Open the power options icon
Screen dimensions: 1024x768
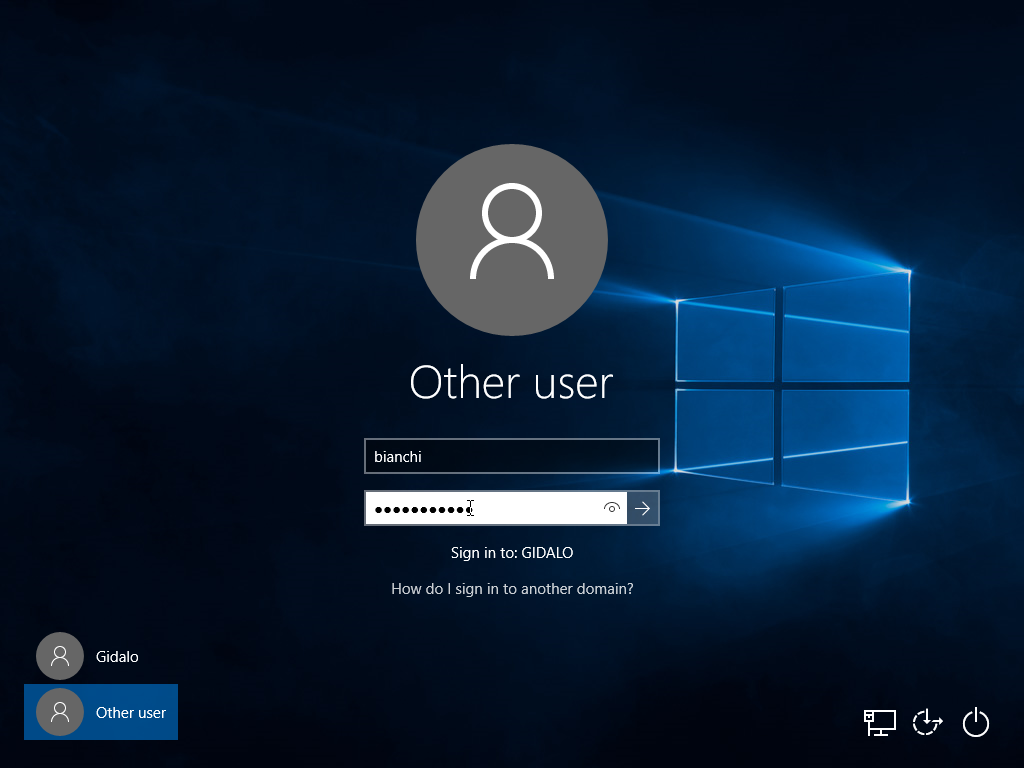click(976, 722)
